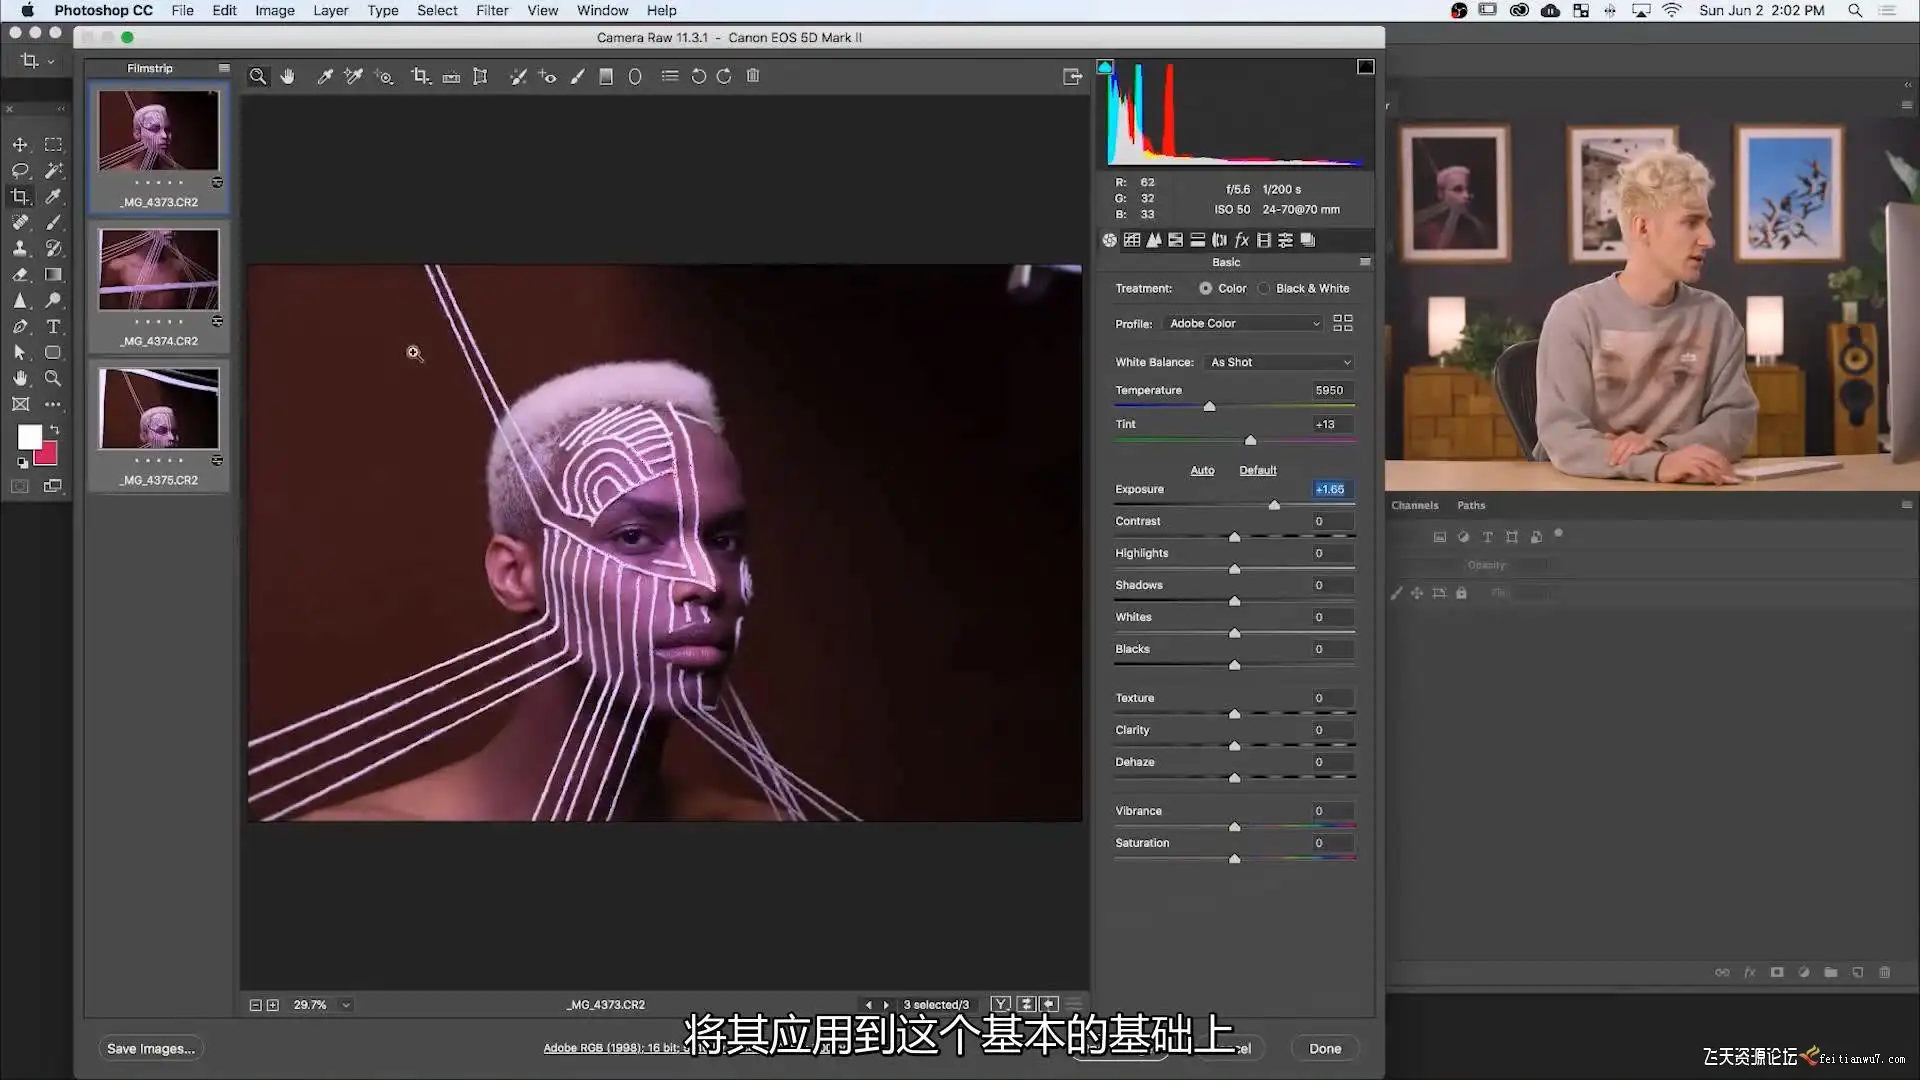The height and width of the screenshot is (1080, 1920).
Task: Select Black & White treatment
Action: coord(1265,288)
